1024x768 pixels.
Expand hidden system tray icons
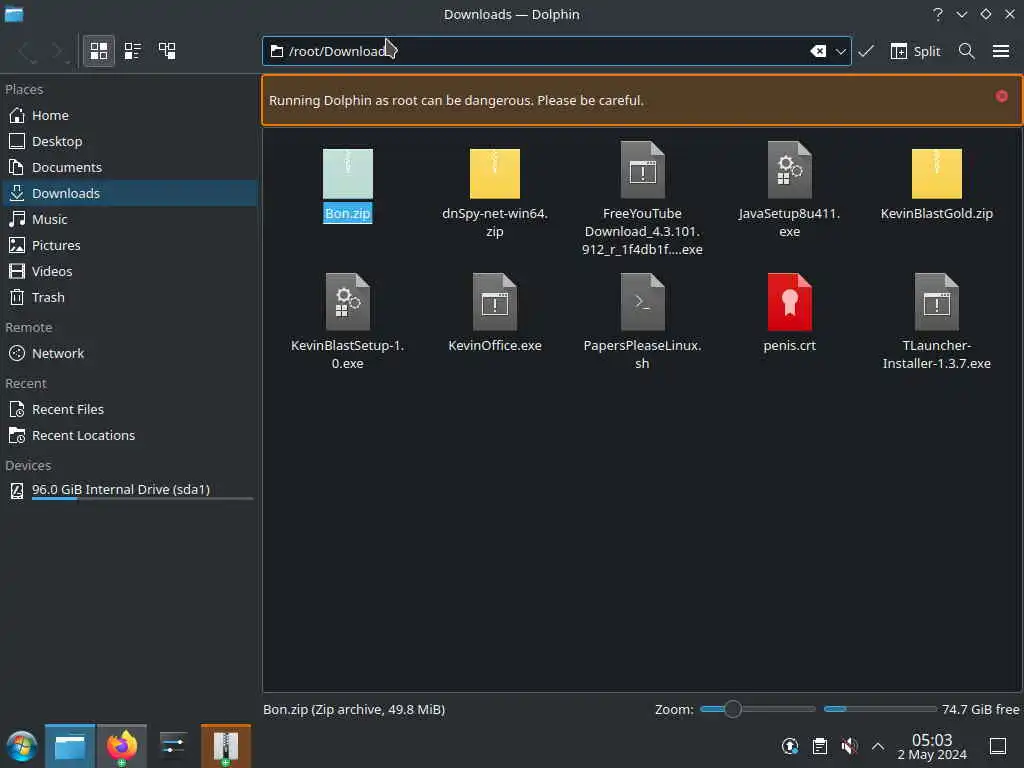coord(878,746)
